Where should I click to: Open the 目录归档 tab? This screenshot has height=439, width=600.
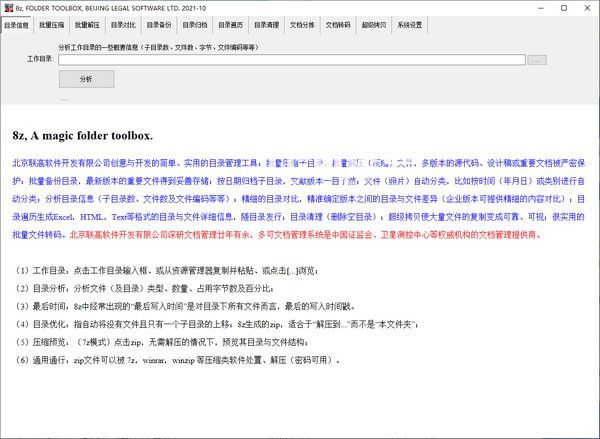(195, 25)
